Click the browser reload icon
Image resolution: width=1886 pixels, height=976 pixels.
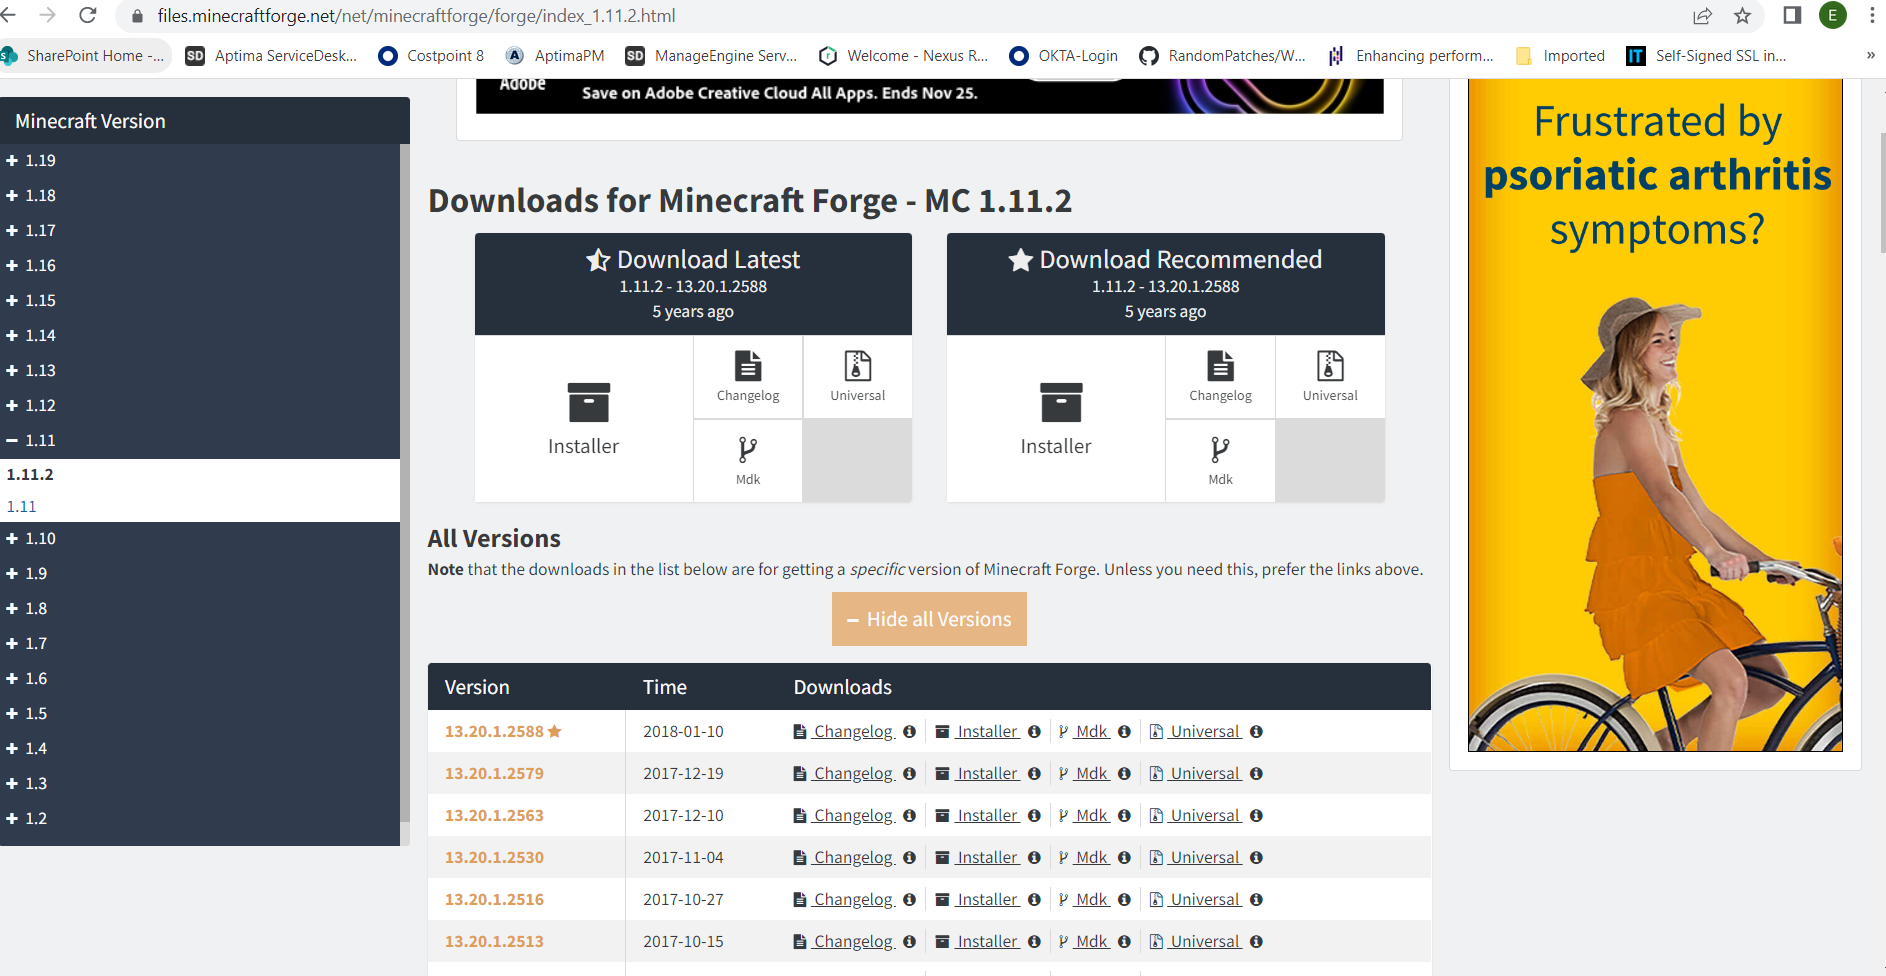(x=88, y=16)
